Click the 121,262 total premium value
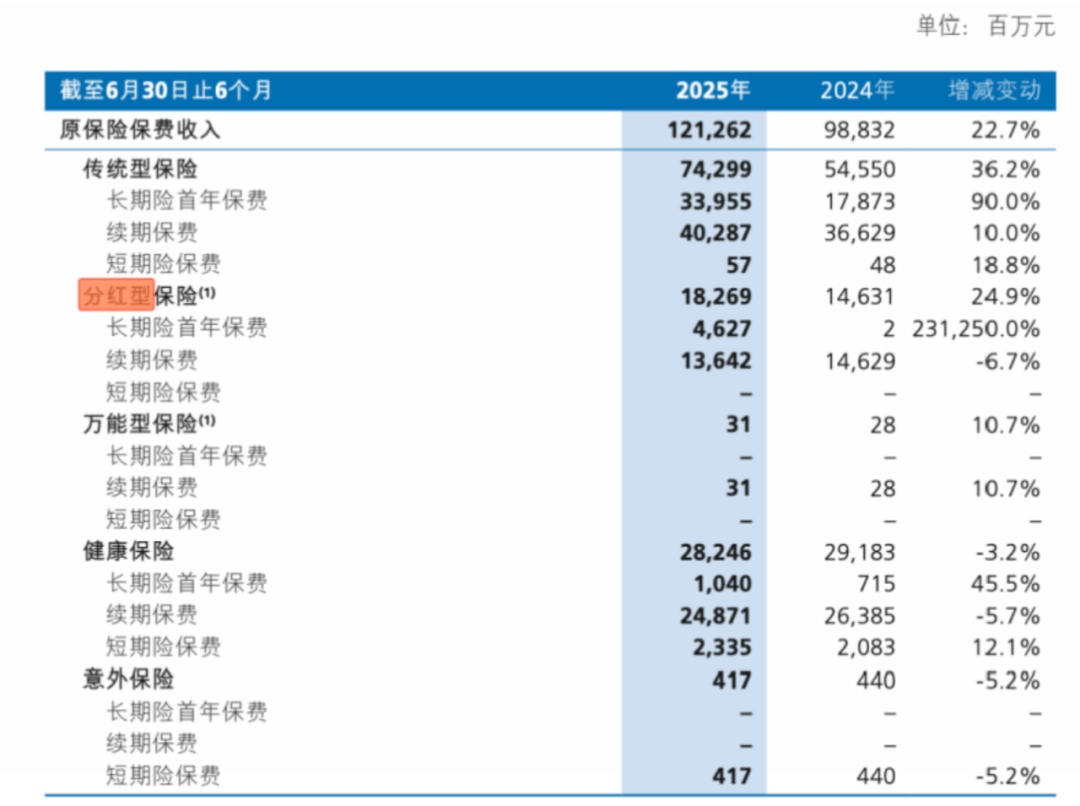Screen dimensions: 1080x806 point(709,129)
